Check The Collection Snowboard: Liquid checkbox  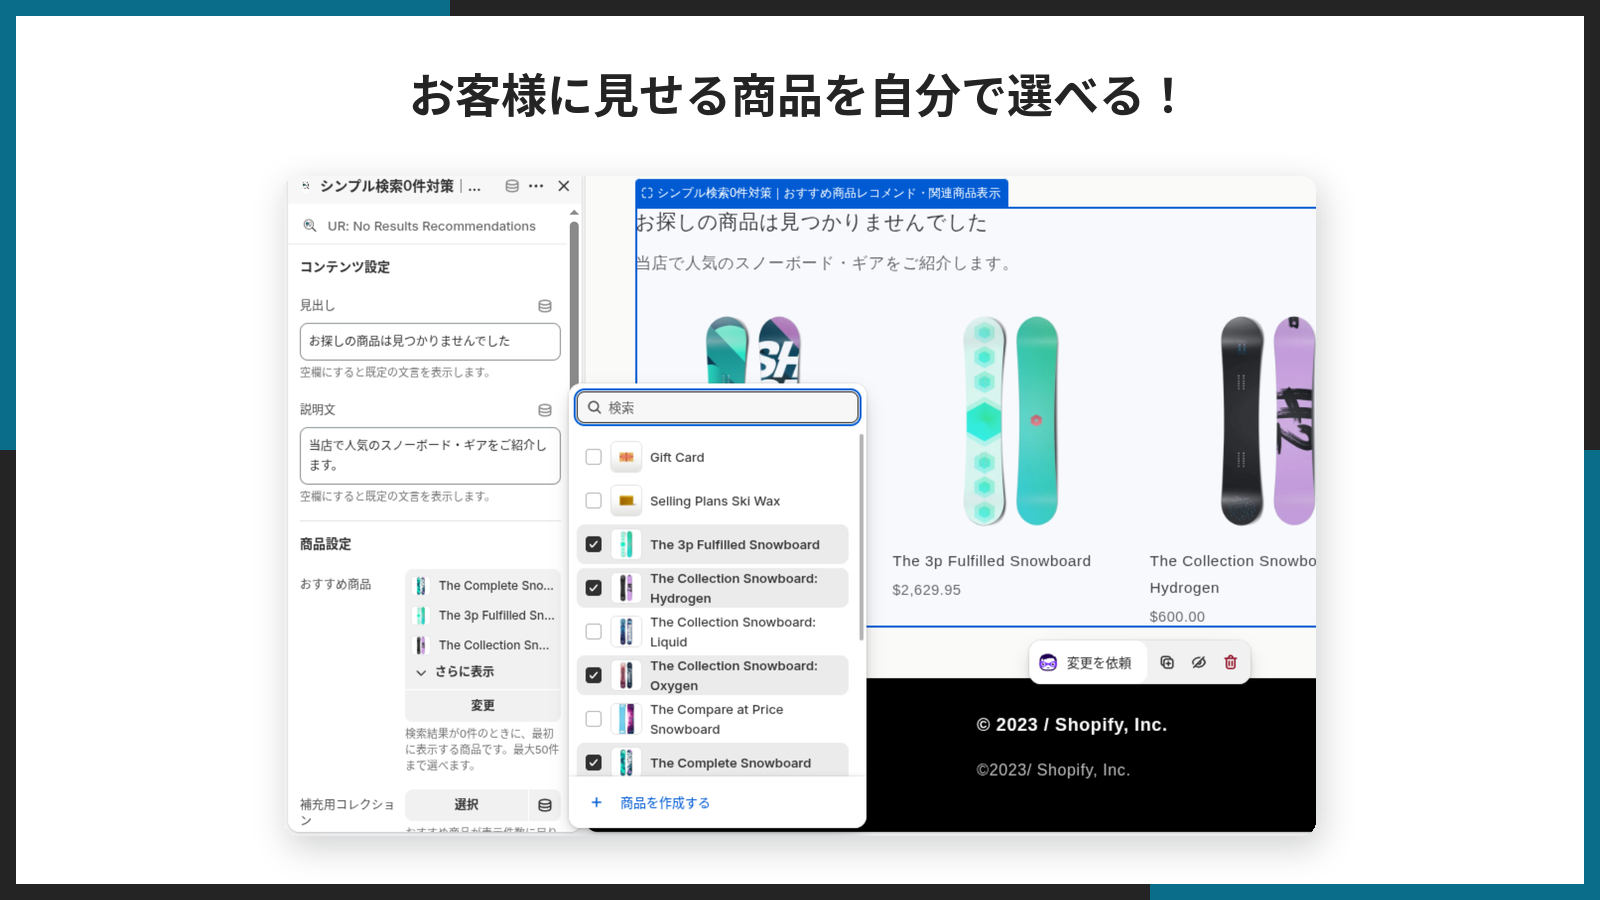tap(594, 632)
